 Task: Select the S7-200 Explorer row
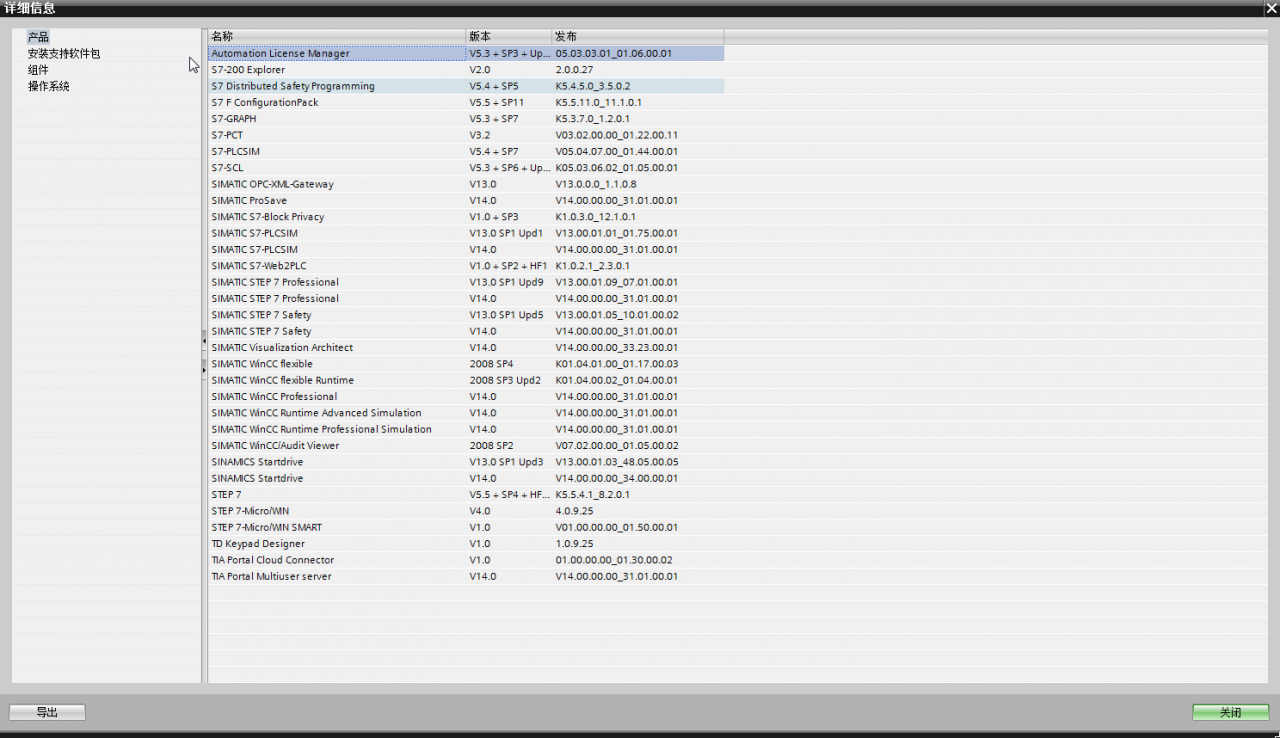click(x=466, y=70)
